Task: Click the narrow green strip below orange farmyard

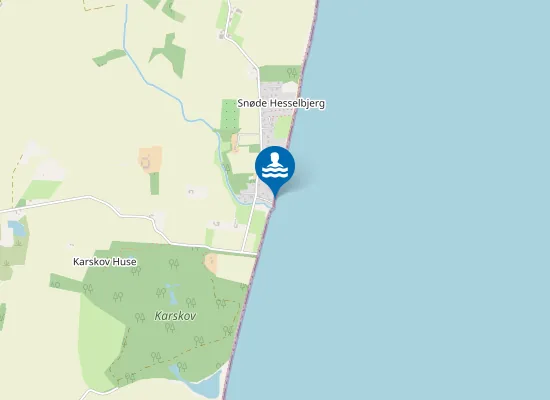Action: coord(154,184)
